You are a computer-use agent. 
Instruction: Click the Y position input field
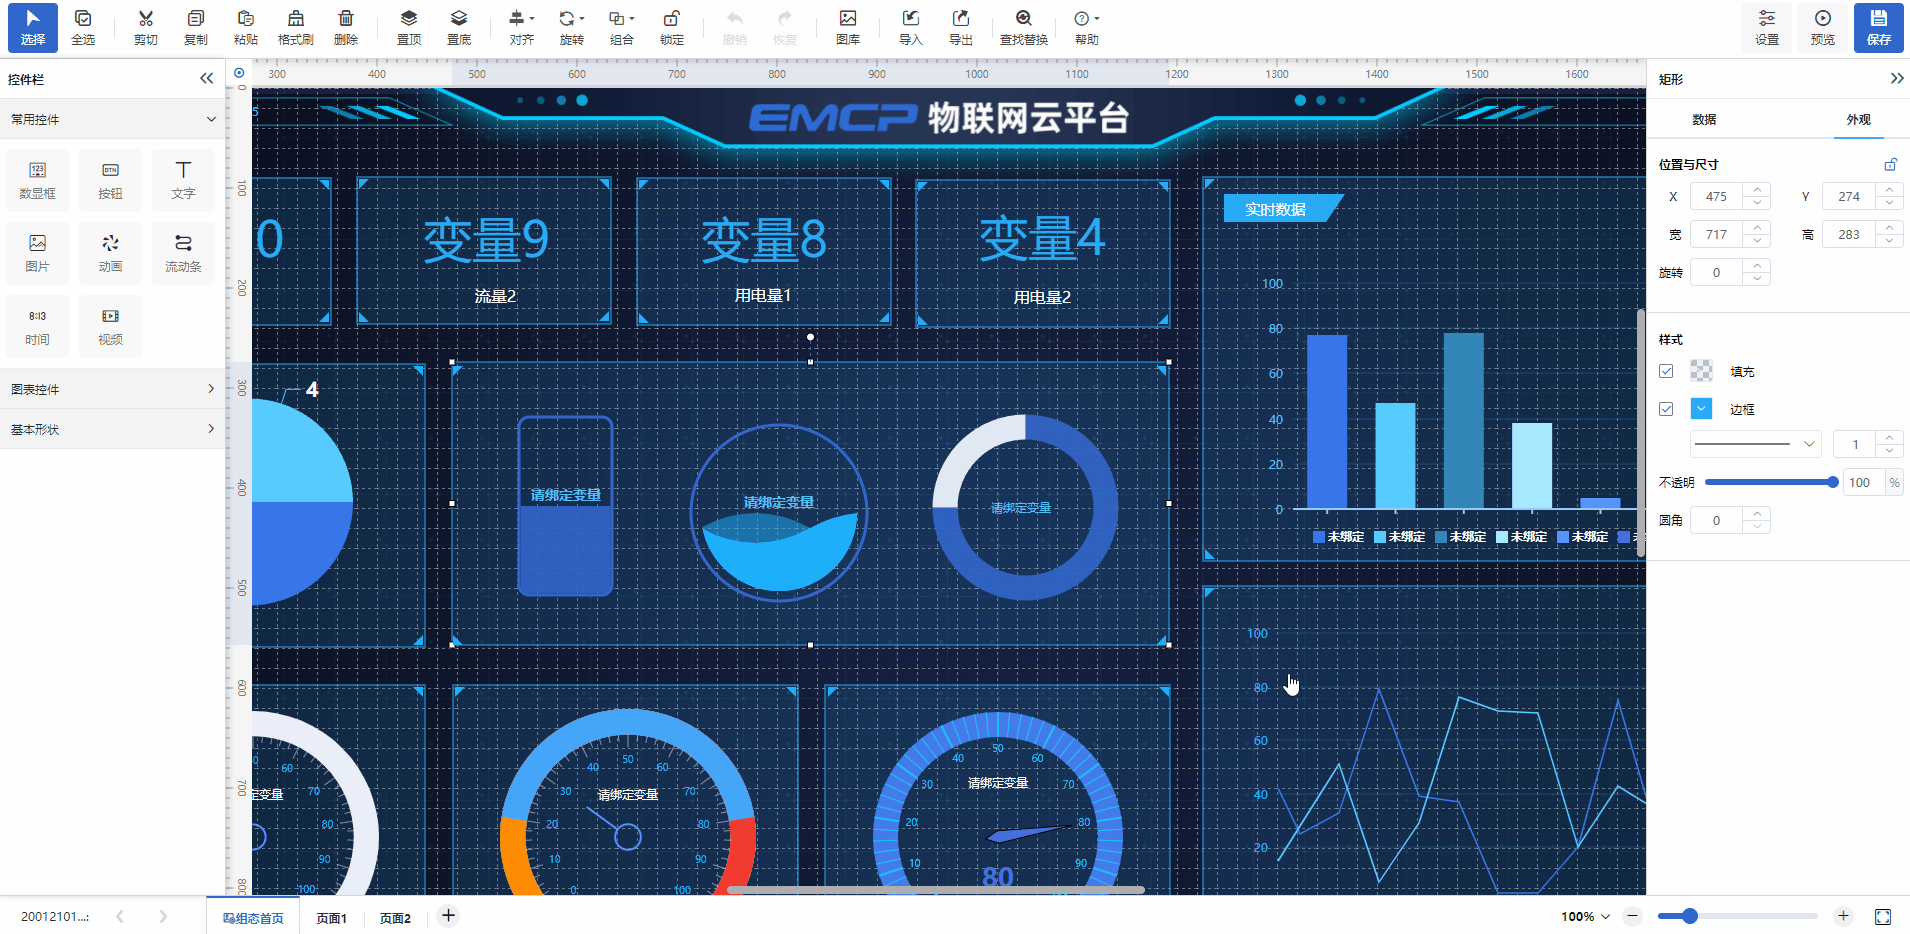click(1848, 197)
